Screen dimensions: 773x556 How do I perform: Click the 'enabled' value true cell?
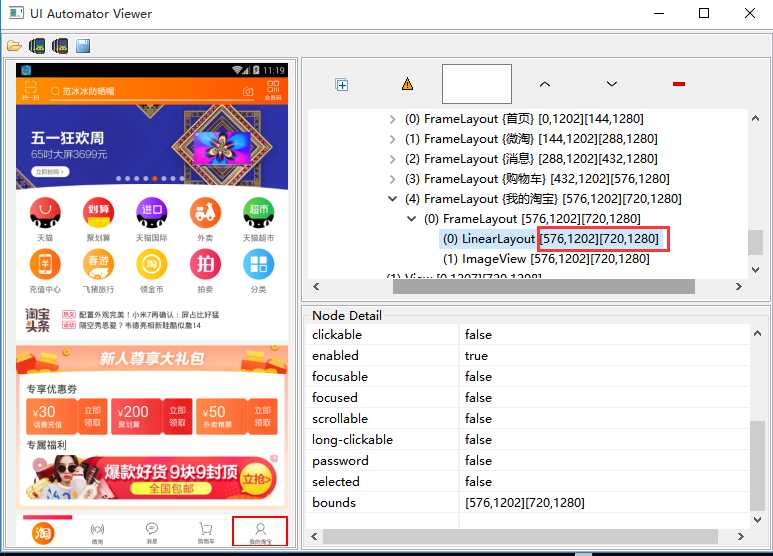[x=604, y=356]
